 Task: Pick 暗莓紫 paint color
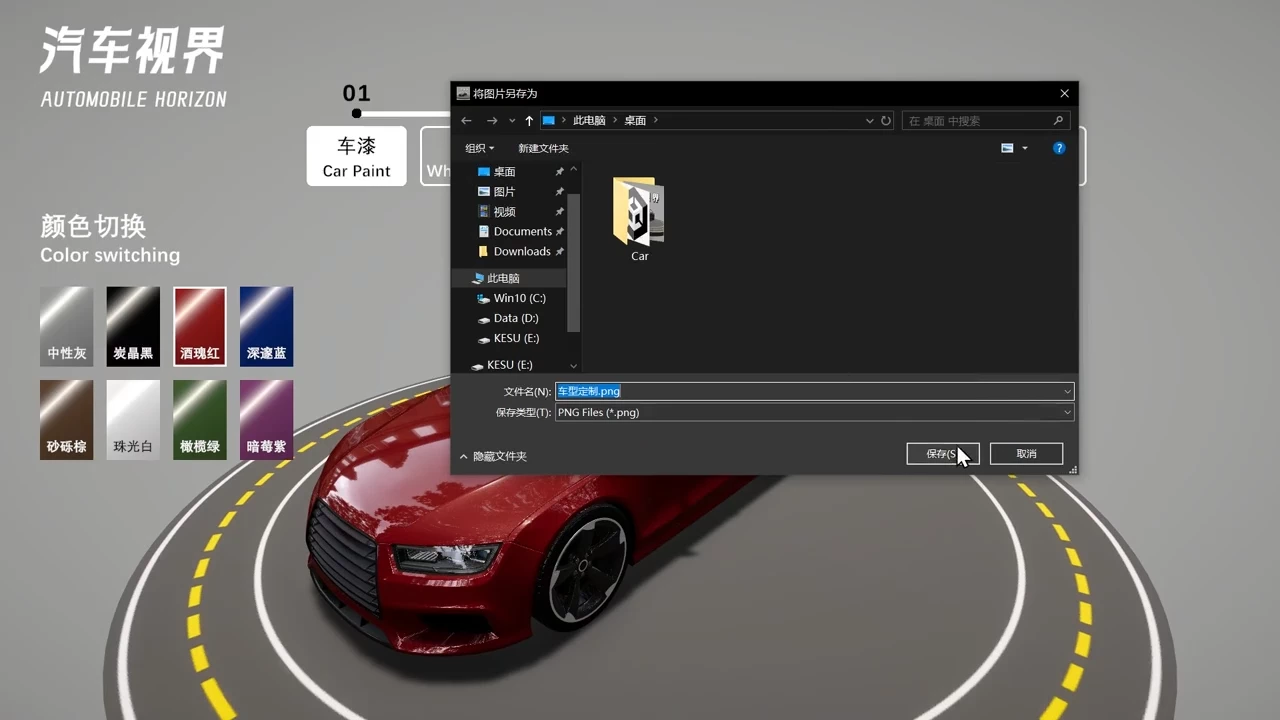[x=266, y=420]
